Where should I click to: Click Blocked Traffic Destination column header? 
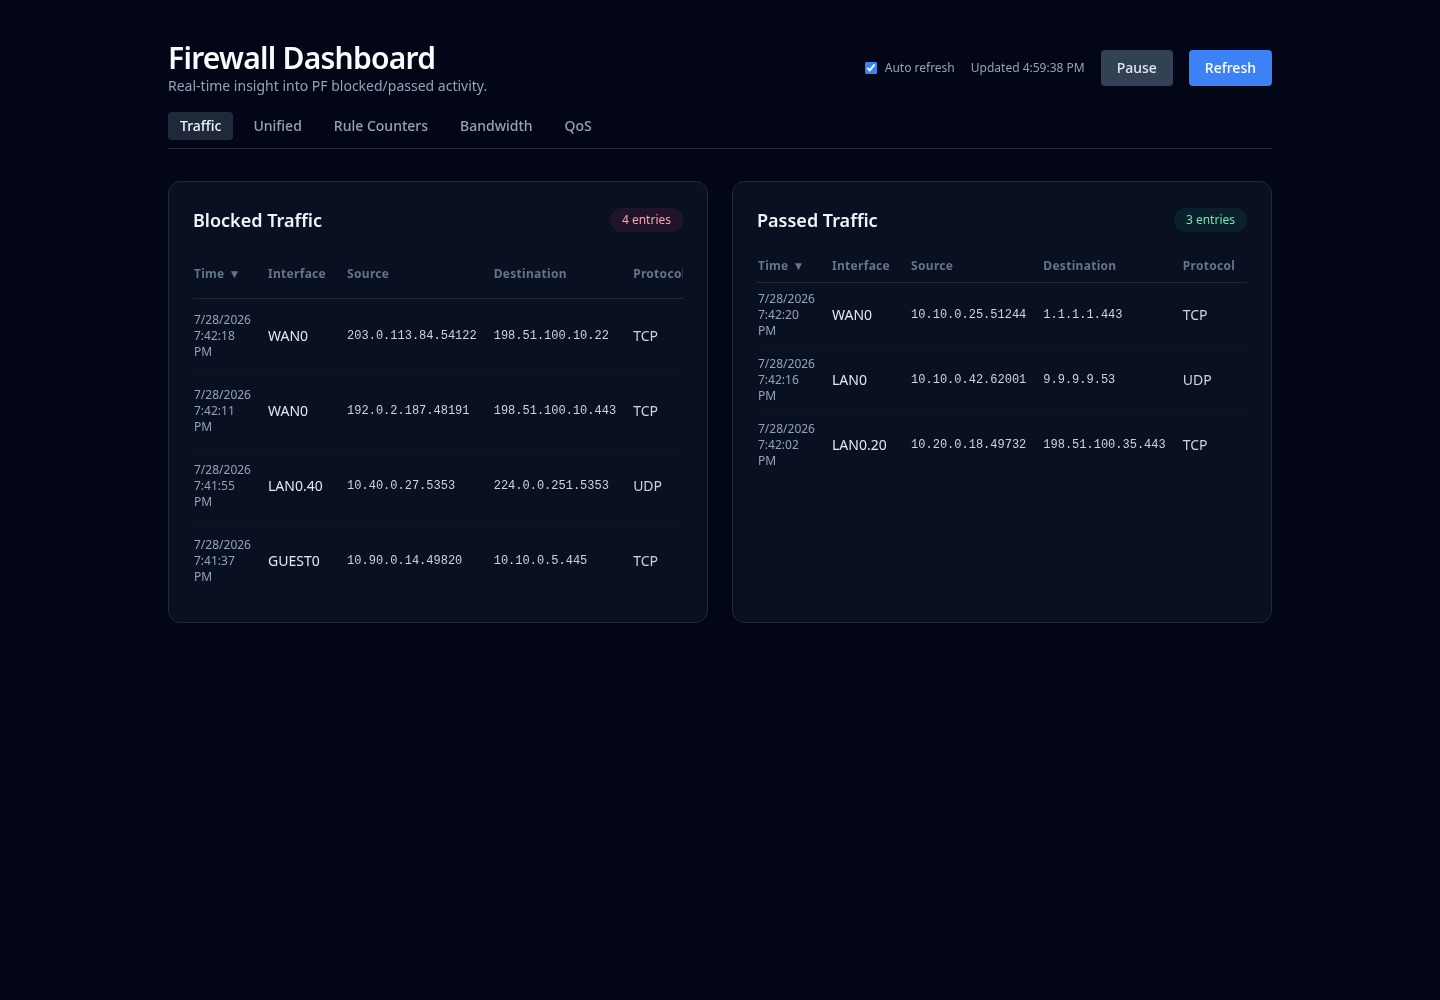coord(530,274)
